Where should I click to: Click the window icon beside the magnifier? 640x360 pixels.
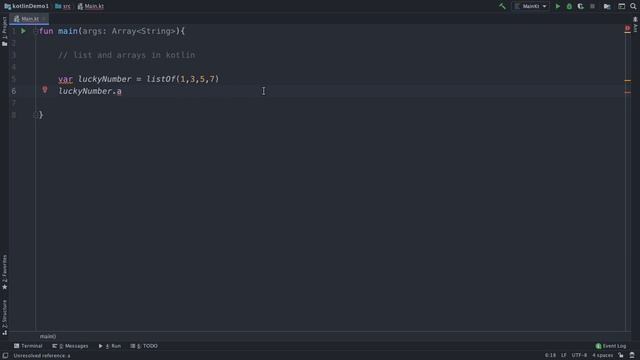pos(621,6)
